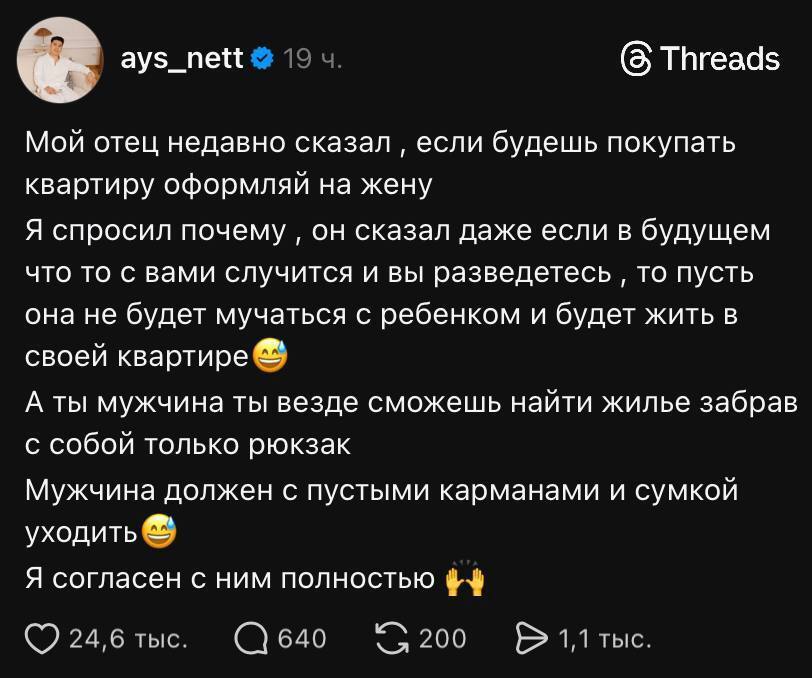Click the 24,6 тыс. likes count
Viewport: 812px width, 678px height.
point(128,639)
